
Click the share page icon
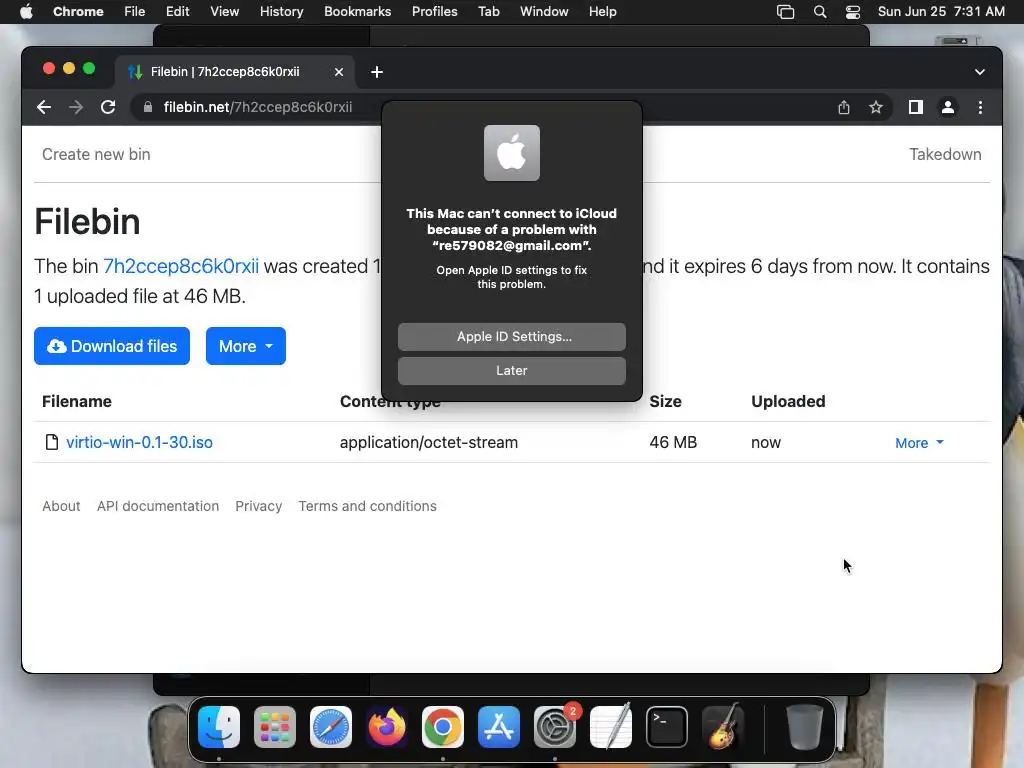pyautogui.click(x=844, y=107)
